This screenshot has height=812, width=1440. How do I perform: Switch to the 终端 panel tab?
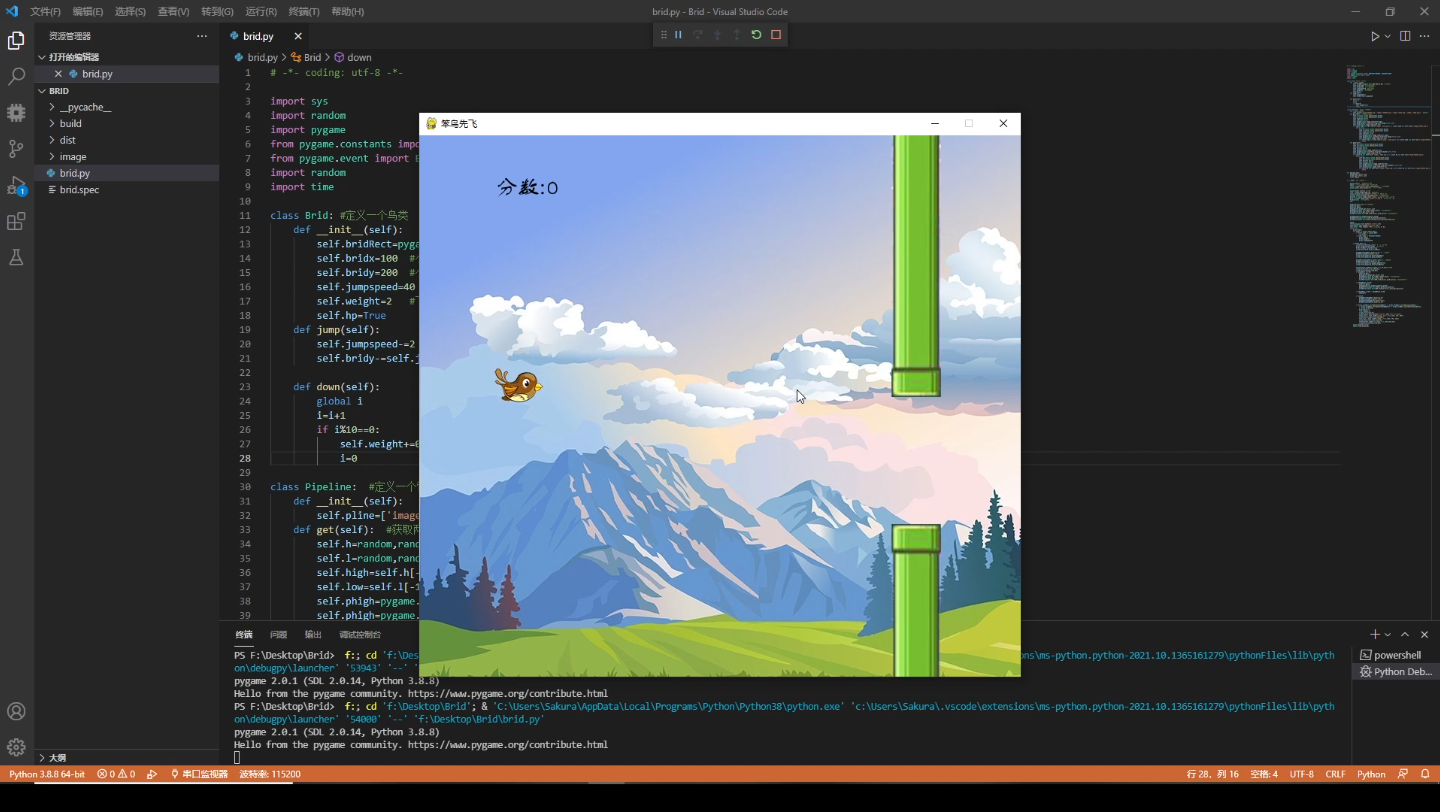tap(244, 635)
